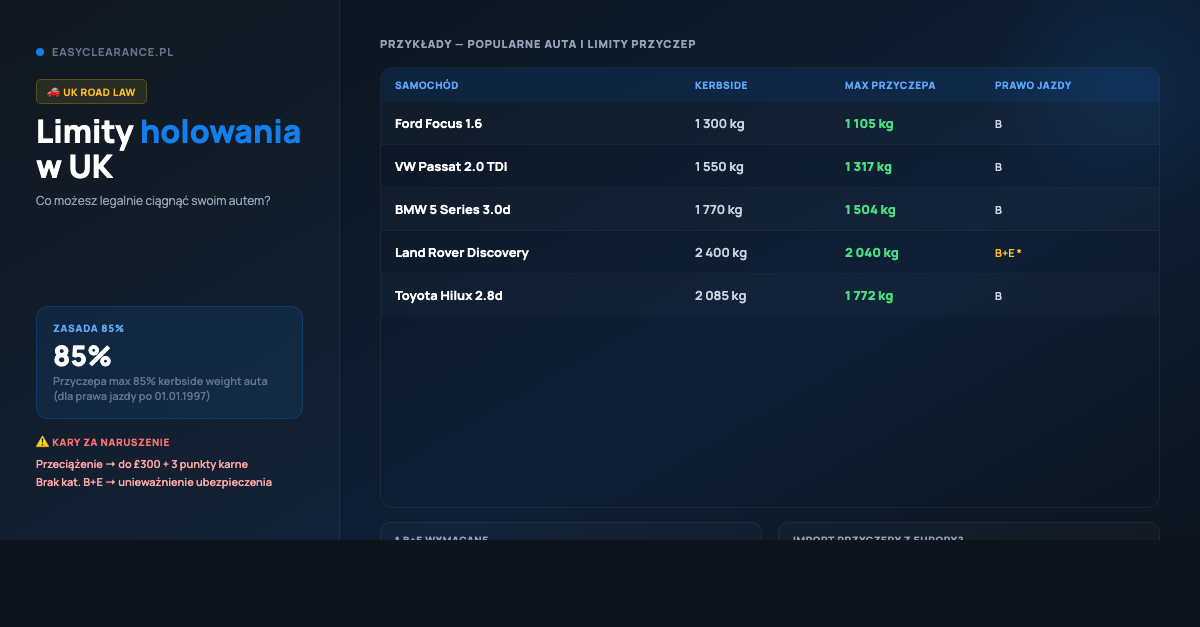Select the Land Rover Discovery name

[x=462, y=253]
